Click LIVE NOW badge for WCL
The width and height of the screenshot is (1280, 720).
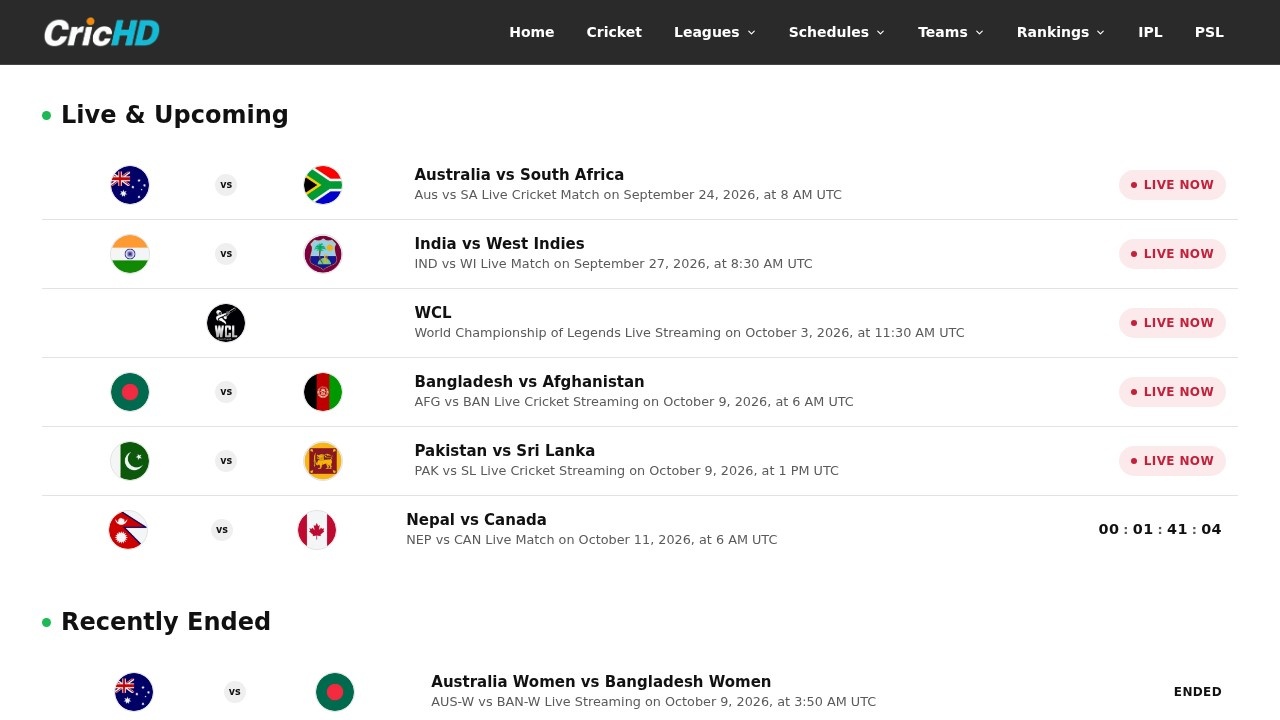click(x=1172, y=323)
